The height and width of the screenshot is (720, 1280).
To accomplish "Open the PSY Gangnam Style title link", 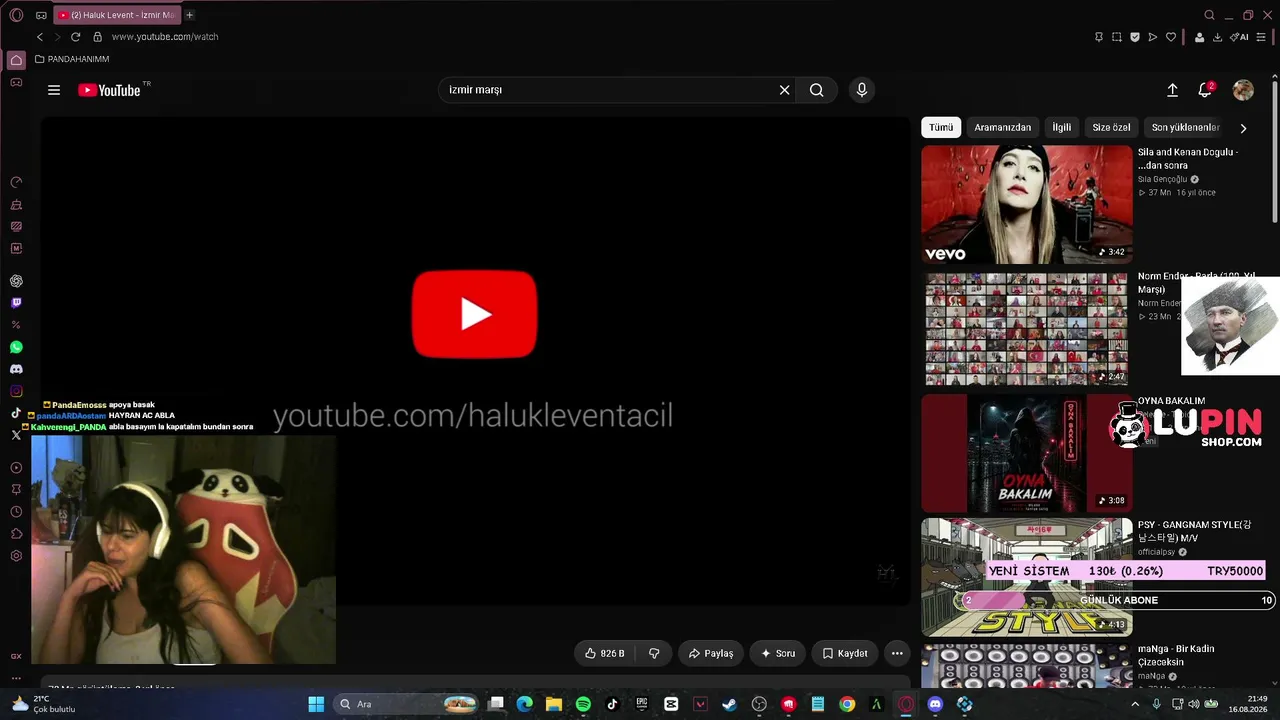I will [x=1194, y=531].
